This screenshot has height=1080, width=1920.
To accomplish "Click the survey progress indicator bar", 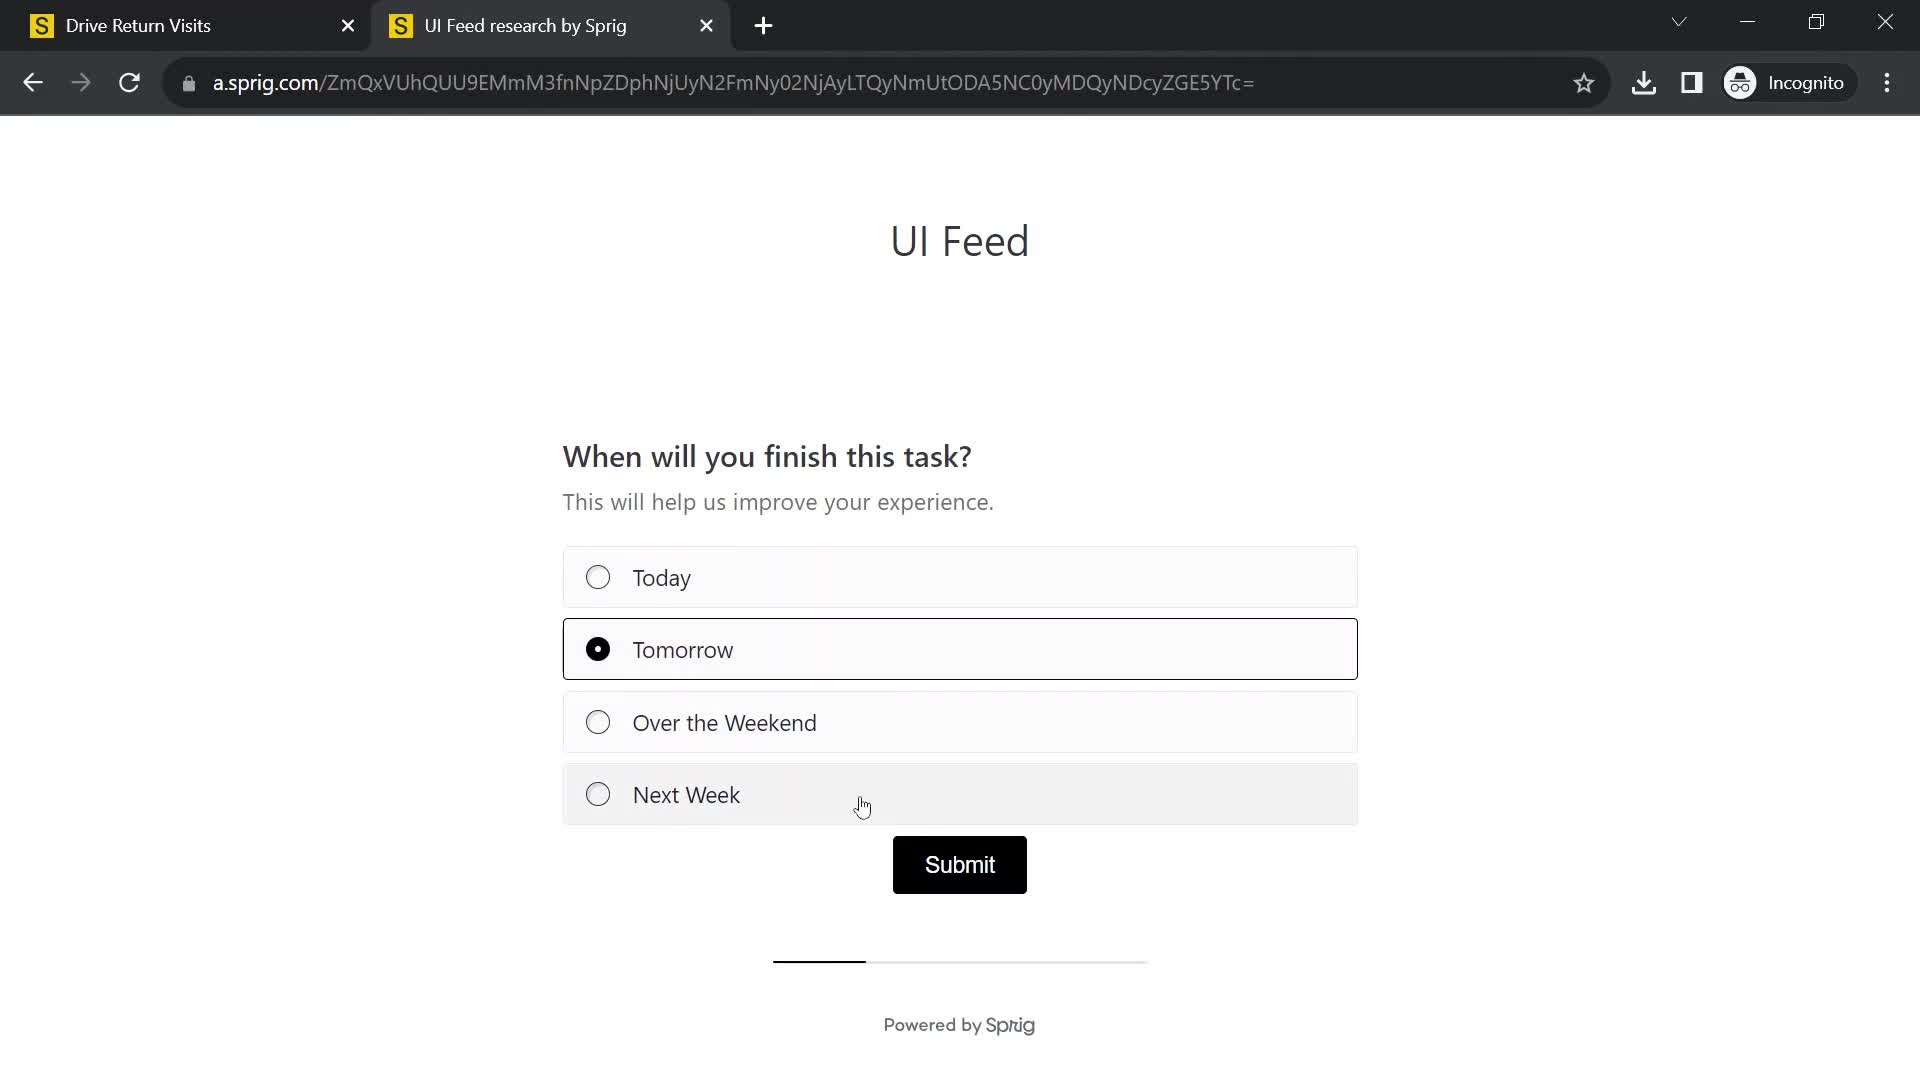I will (x=959, y=960).
